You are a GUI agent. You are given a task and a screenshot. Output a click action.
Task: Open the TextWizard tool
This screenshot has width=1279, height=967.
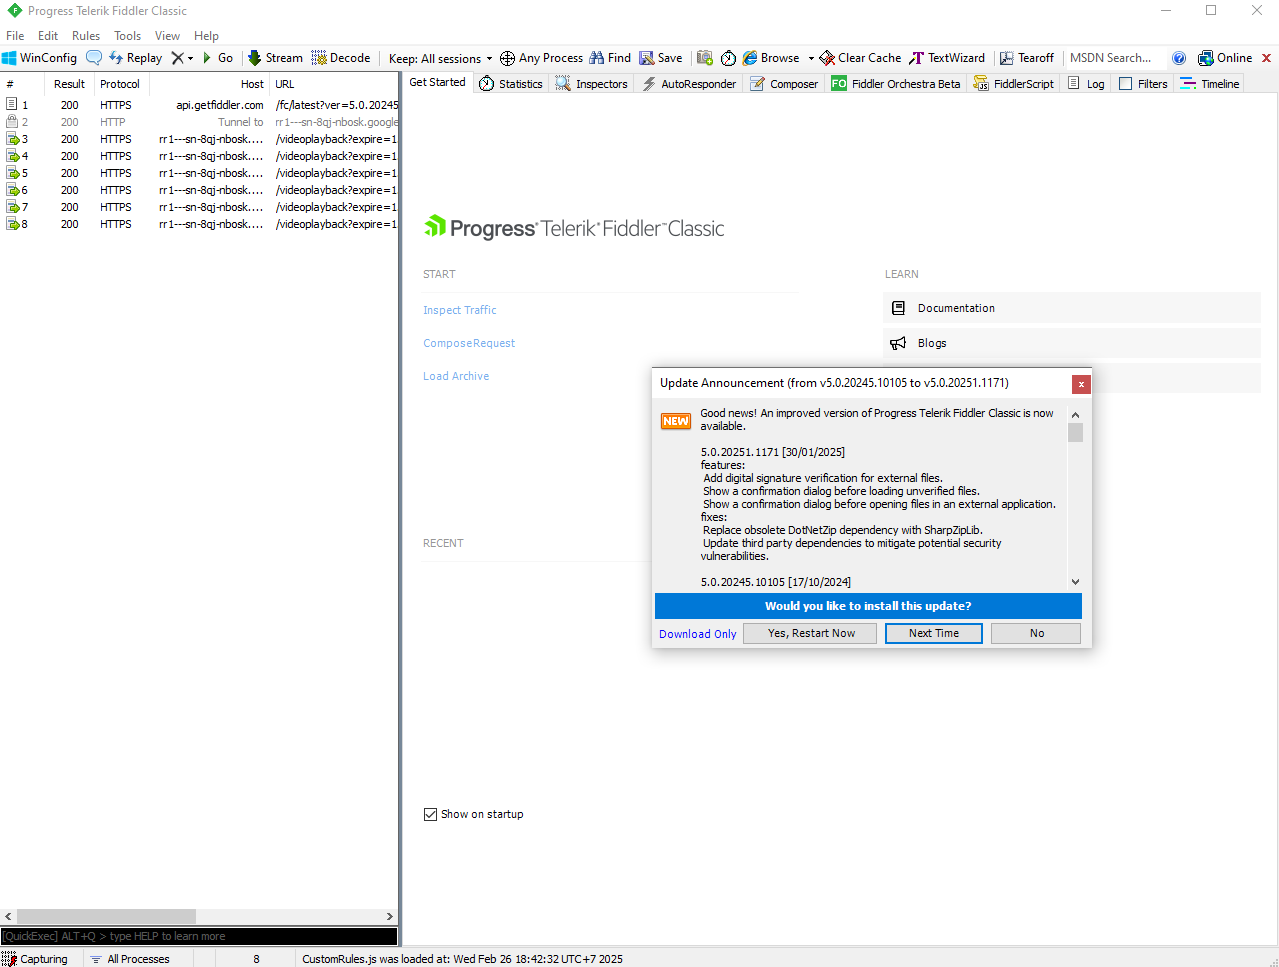click(x=947, y=58)
